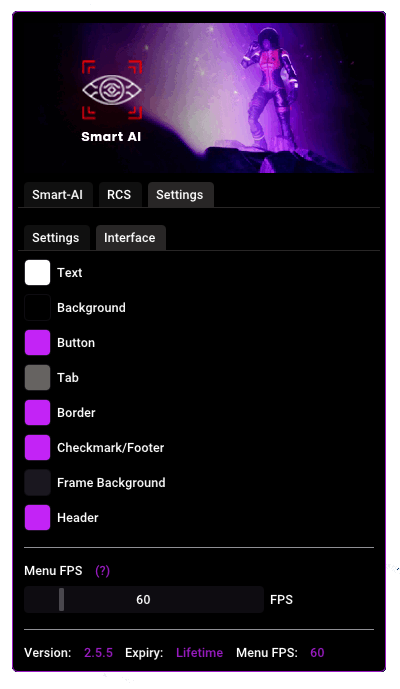Image resolution: width=400 pixels, height=689 pixels.
Task: Open the white Text color swatch
Action: (x=37, y=272)
